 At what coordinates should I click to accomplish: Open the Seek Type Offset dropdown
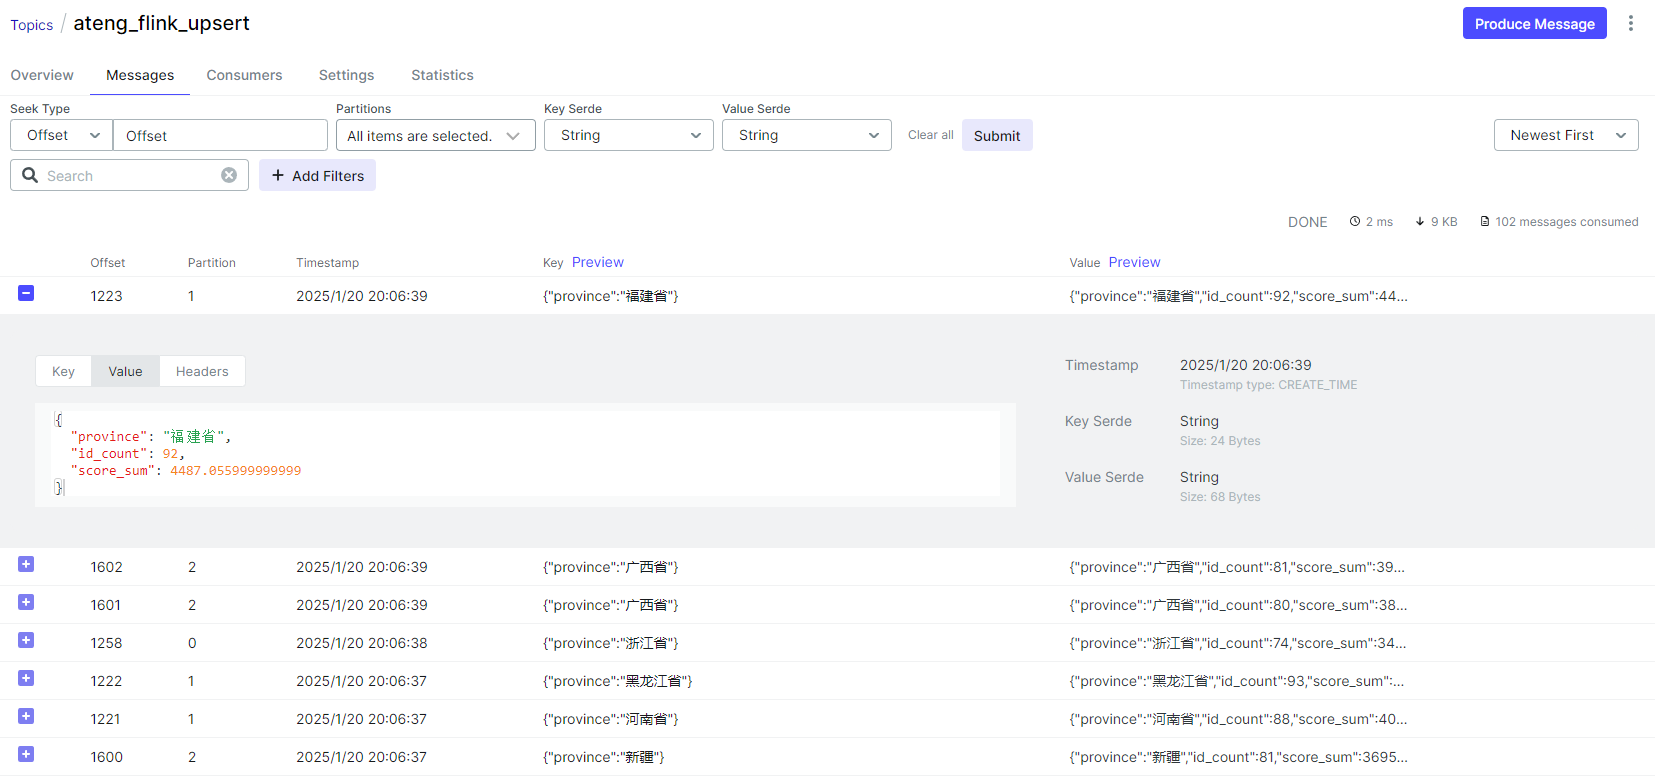62,135
